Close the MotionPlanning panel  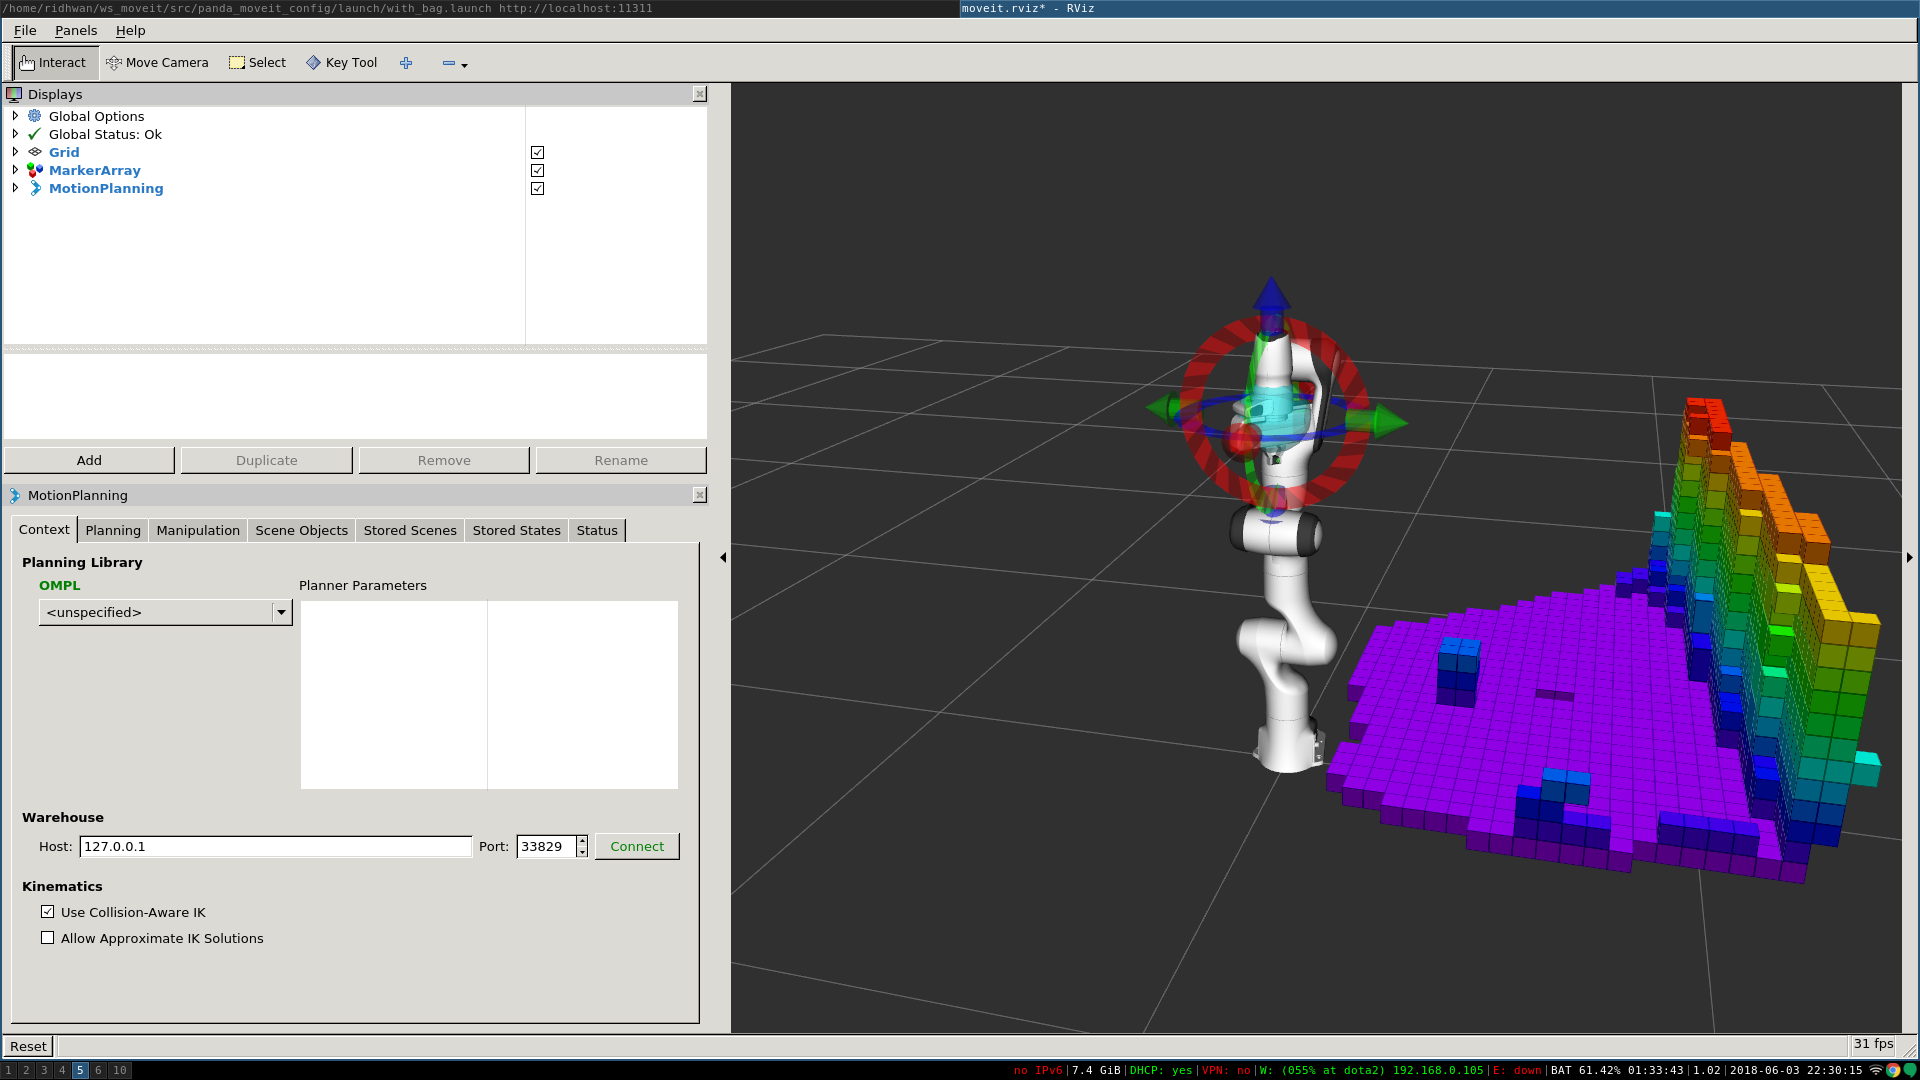(700, 495)
